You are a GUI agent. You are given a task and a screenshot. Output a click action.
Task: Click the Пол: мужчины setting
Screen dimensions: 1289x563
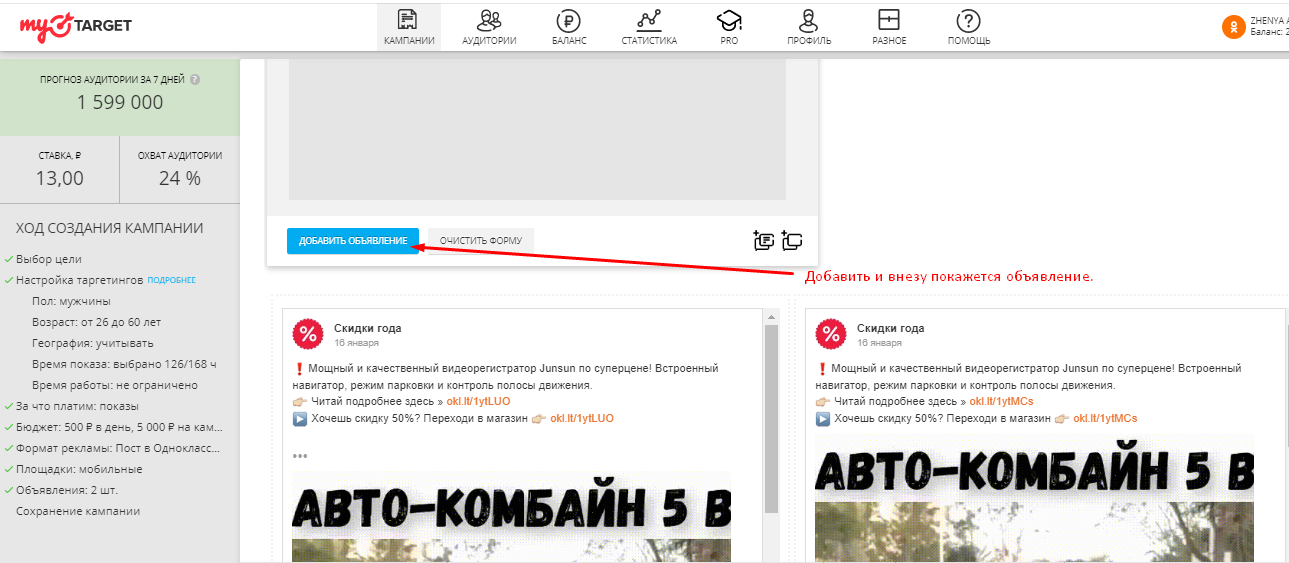(x=71, y=301)
